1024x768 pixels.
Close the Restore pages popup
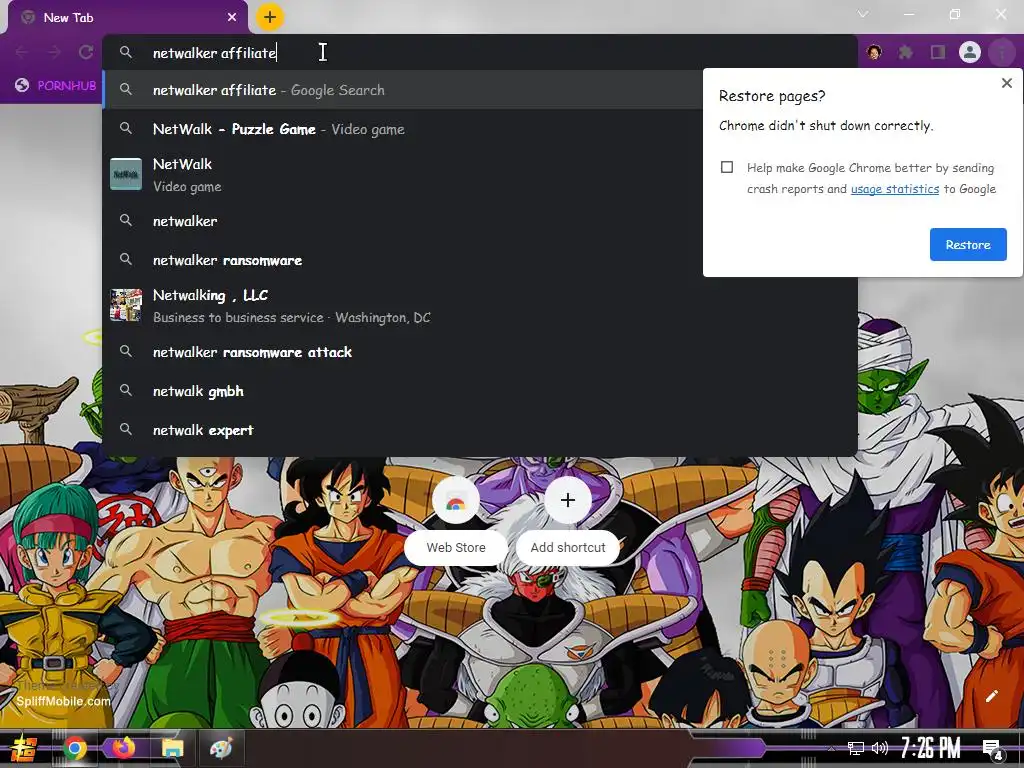(x=1006, y=83)
